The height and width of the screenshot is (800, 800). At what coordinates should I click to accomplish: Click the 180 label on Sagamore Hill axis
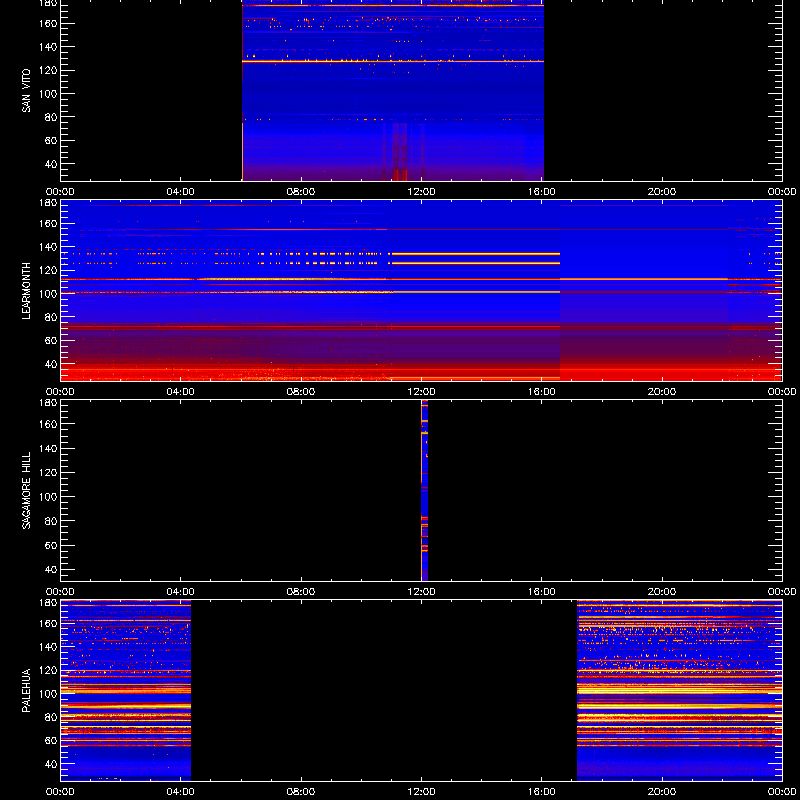48,403
